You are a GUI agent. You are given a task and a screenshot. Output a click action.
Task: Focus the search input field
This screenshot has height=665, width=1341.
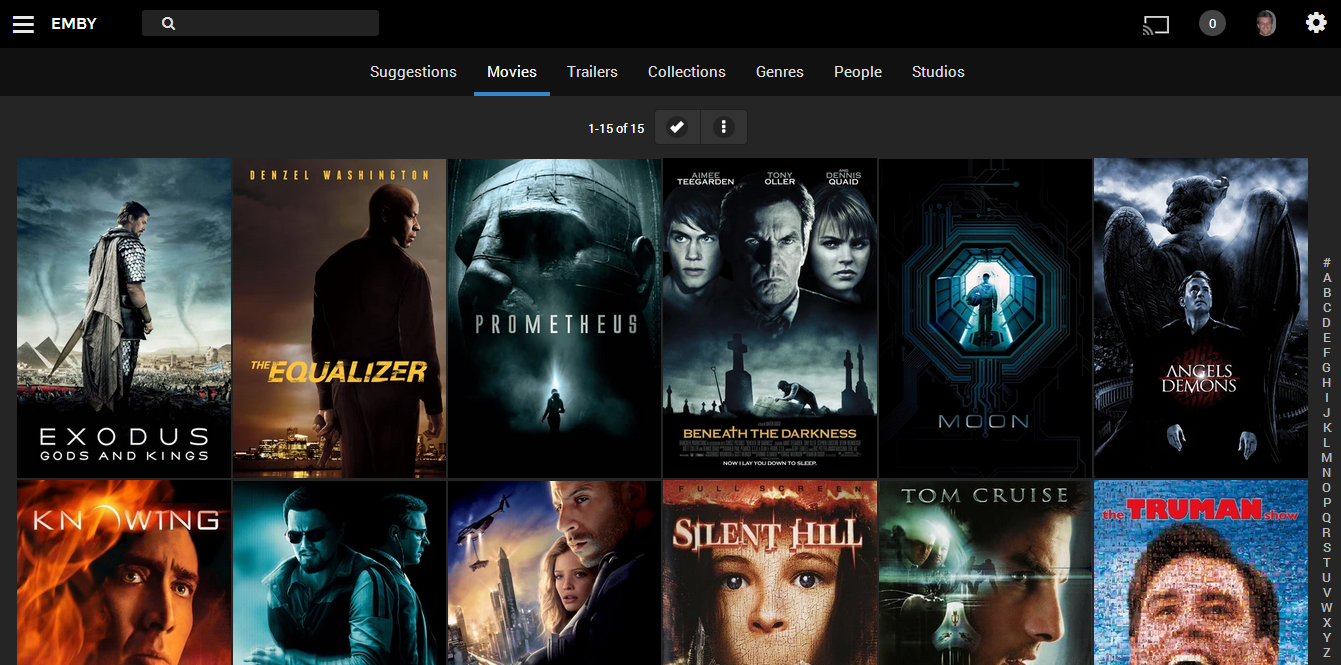[260, 23]
